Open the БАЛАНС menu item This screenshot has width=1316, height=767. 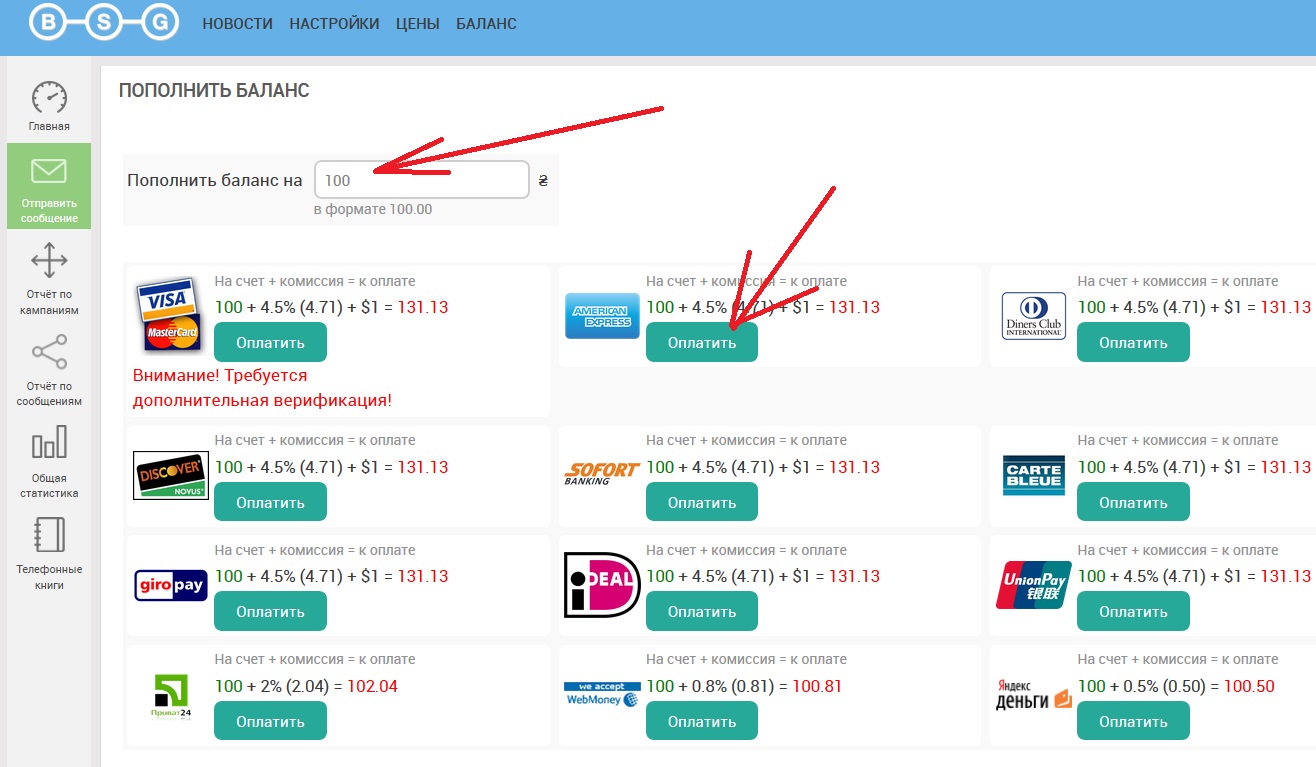(x=486, y=24)
